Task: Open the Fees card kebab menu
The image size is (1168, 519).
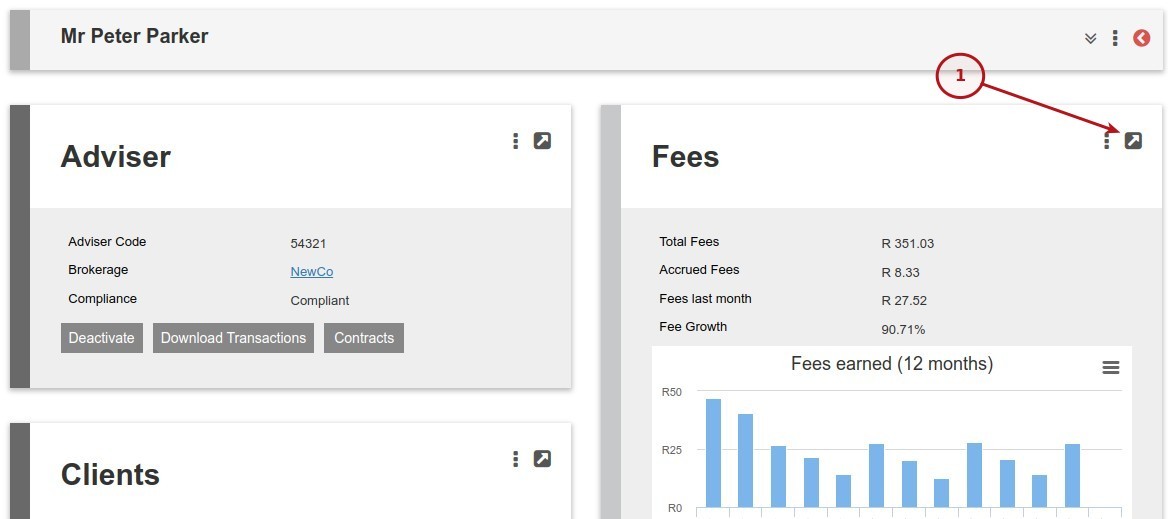Action: coord(1107,141)
